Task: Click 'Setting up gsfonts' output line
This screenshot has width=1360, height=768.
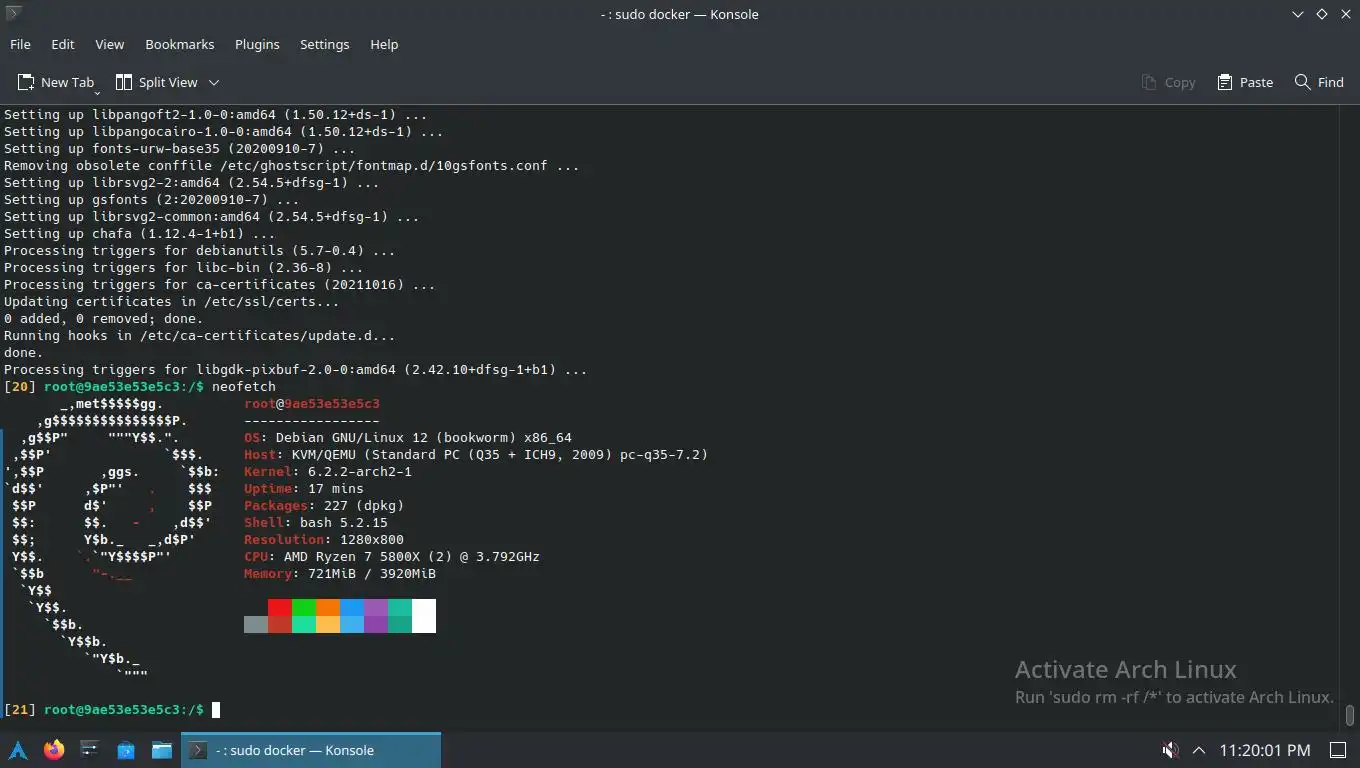Action: 151,200
